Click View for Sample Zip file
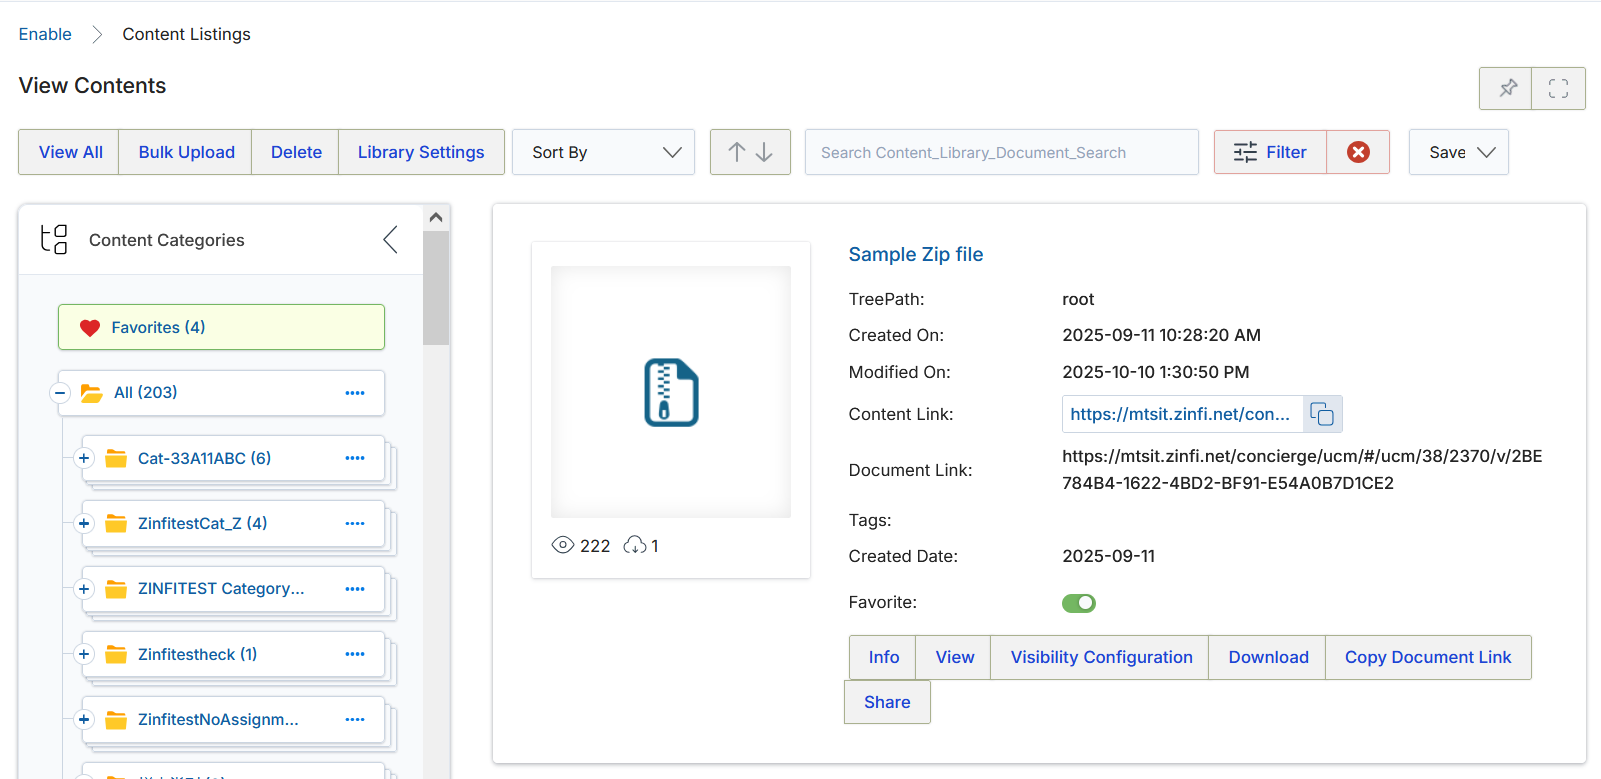 [954, 657]
